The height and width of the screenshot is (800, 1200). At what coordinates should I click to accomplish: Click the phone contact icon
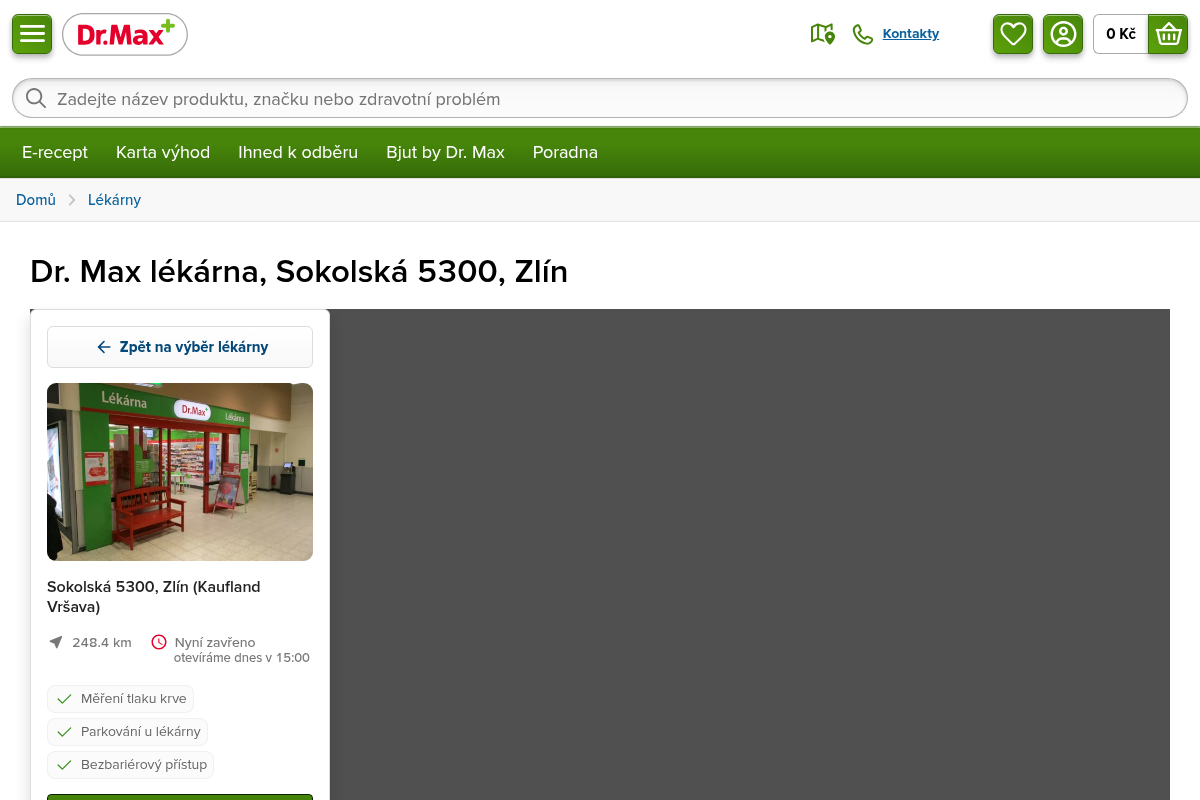click(862, 34)
